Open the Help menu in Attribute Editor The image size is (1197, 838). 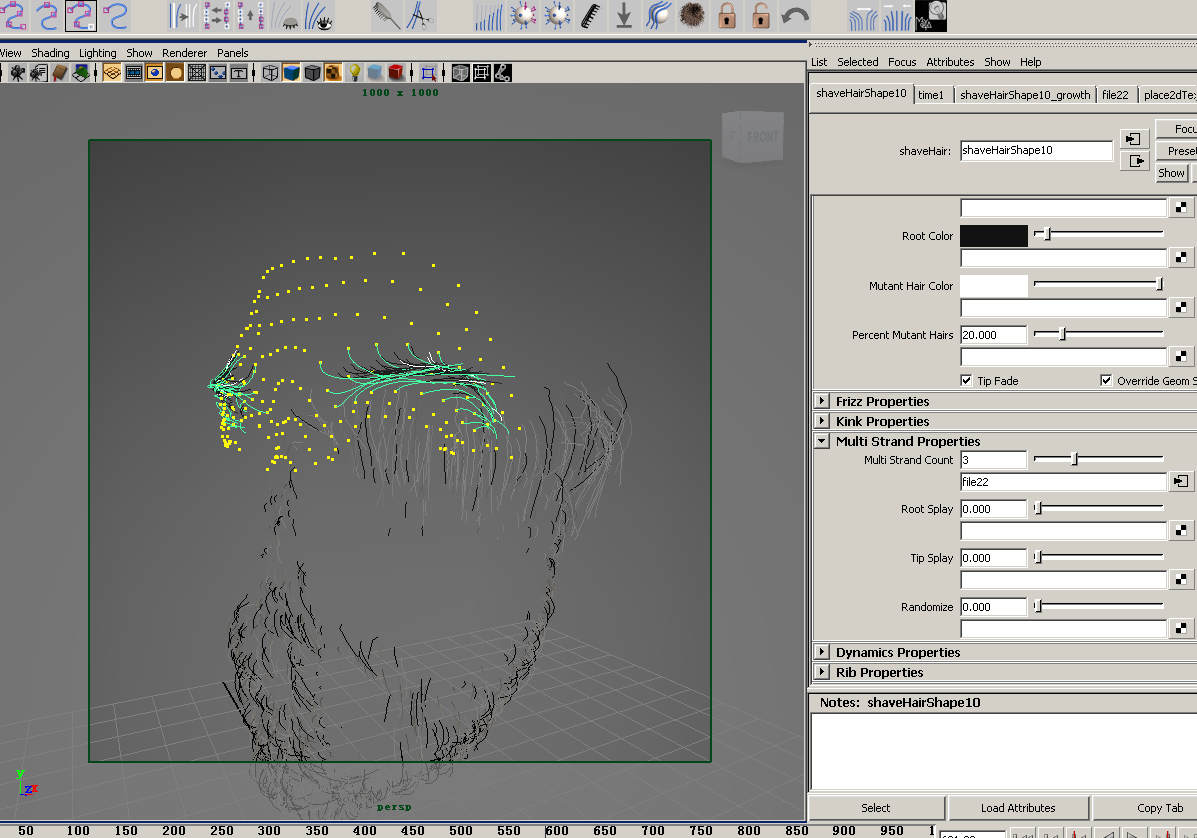[1030, 62]
